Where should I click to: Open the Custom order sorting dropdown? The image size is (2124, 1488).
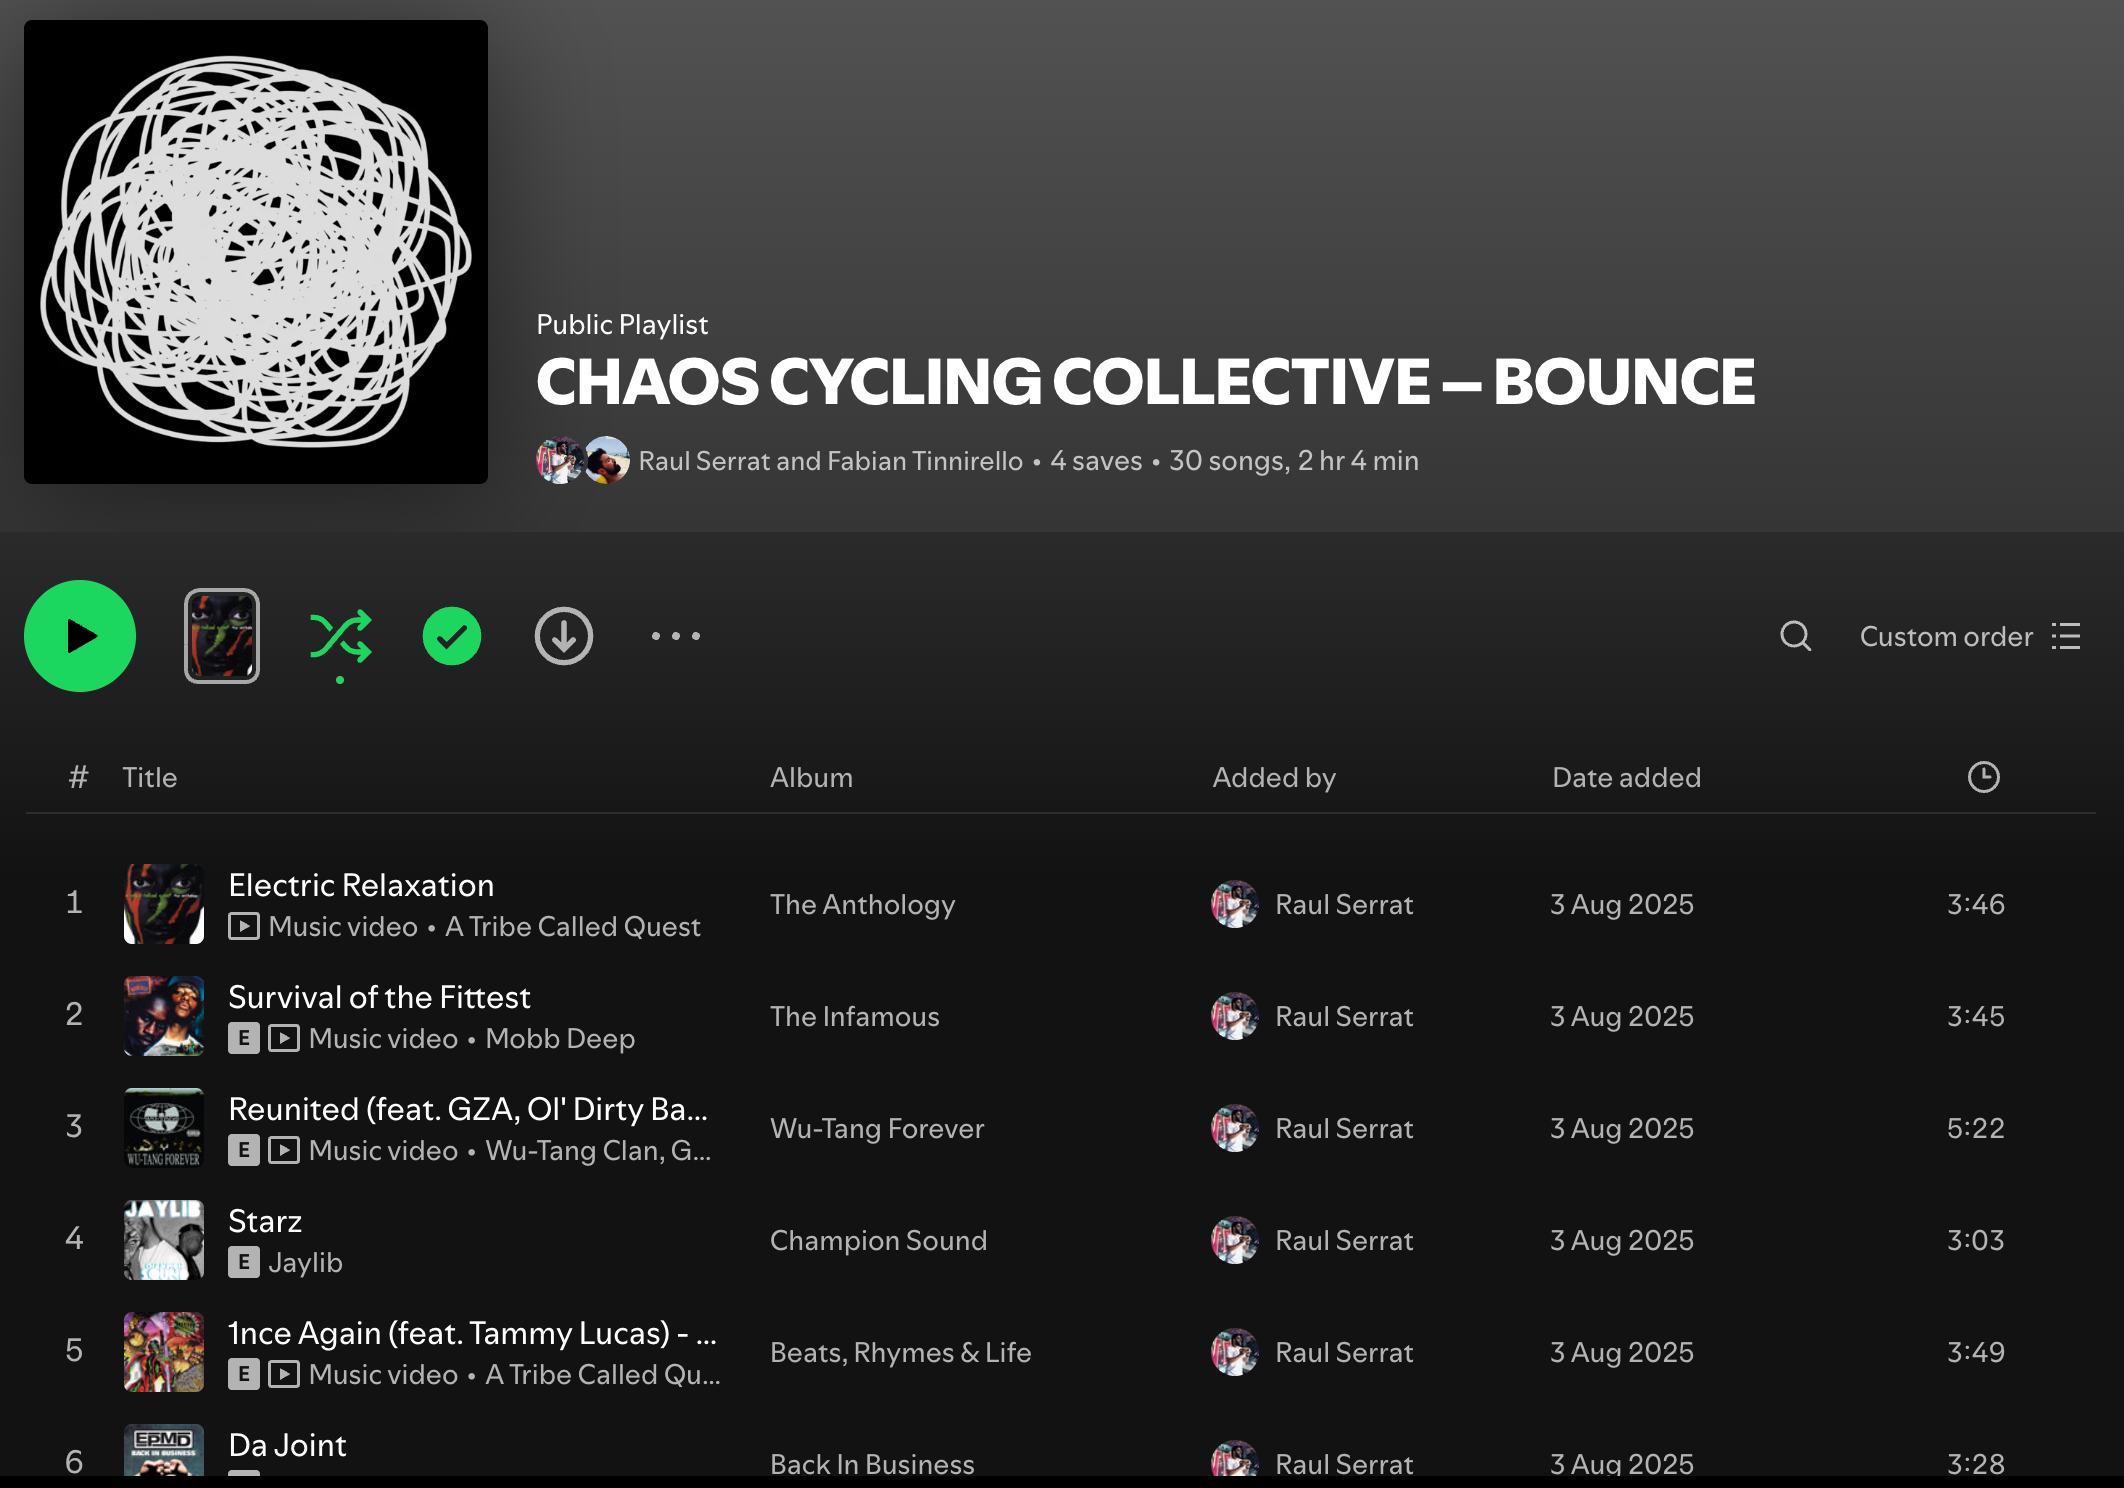coord(1944,637)
